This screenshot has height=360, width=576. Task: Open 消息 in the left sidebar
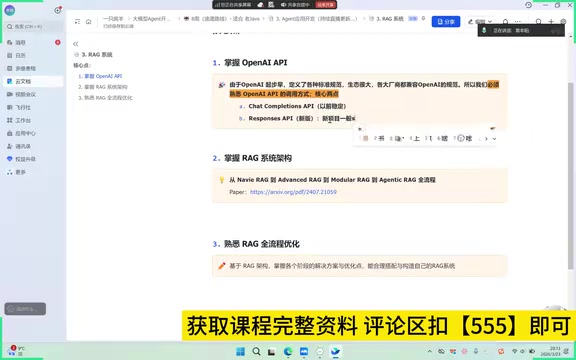point(33,43)
